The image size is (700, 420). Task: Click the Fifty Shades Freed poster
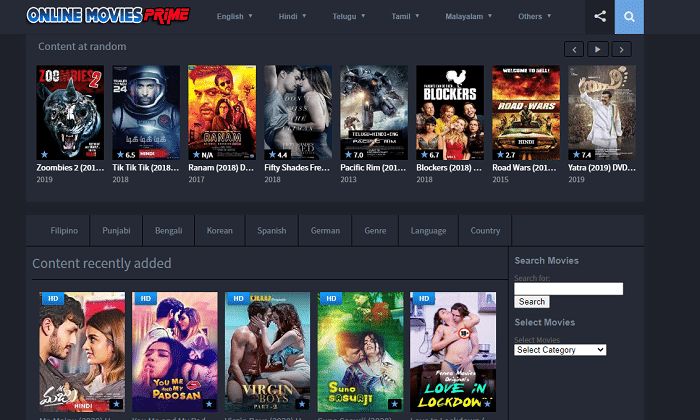pos(298,112)
